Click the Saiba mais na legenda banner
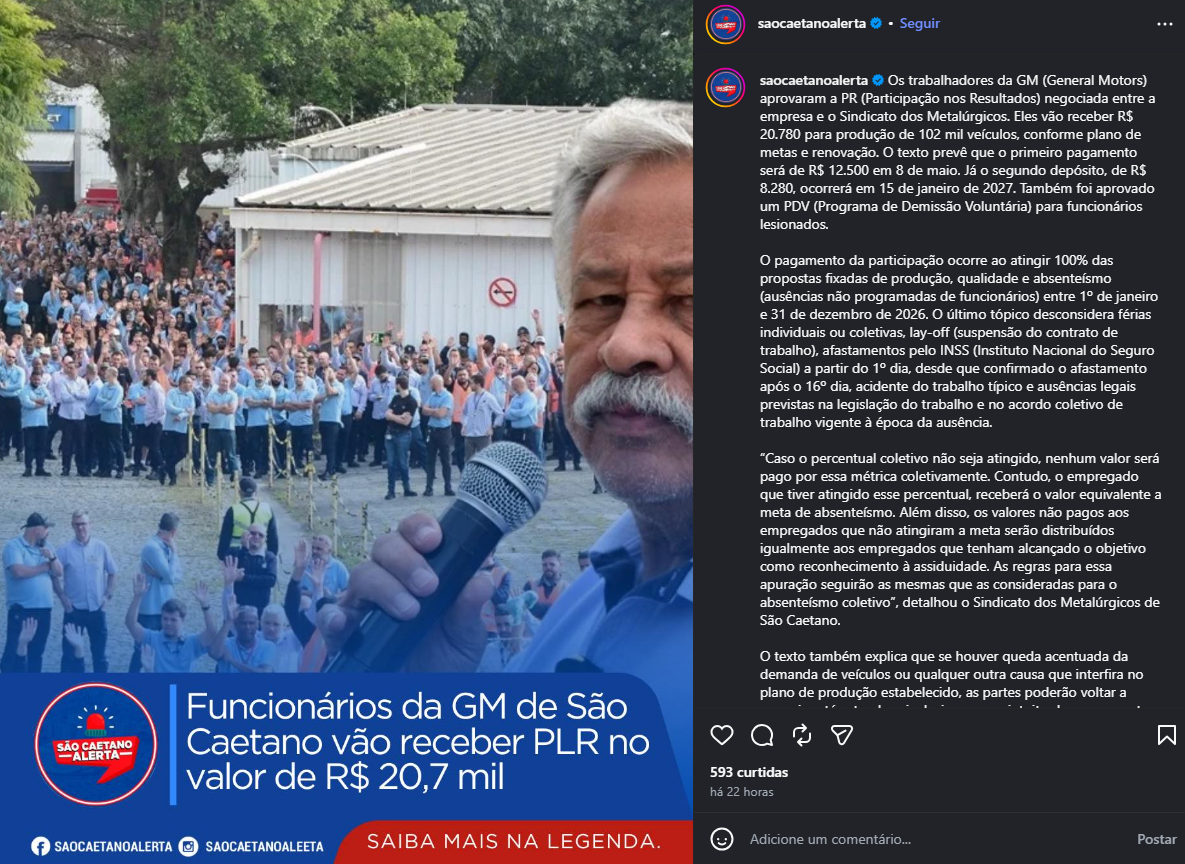Viewport: 1185px width, 864px height. 514,841
